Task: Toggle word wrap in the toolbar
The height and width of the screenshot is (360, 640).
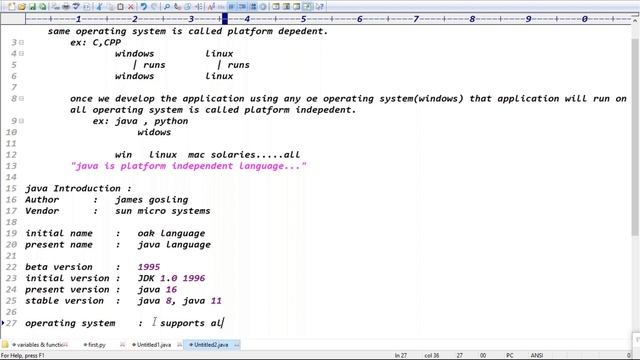Action: pyautogui.click(x=231, y=7)
